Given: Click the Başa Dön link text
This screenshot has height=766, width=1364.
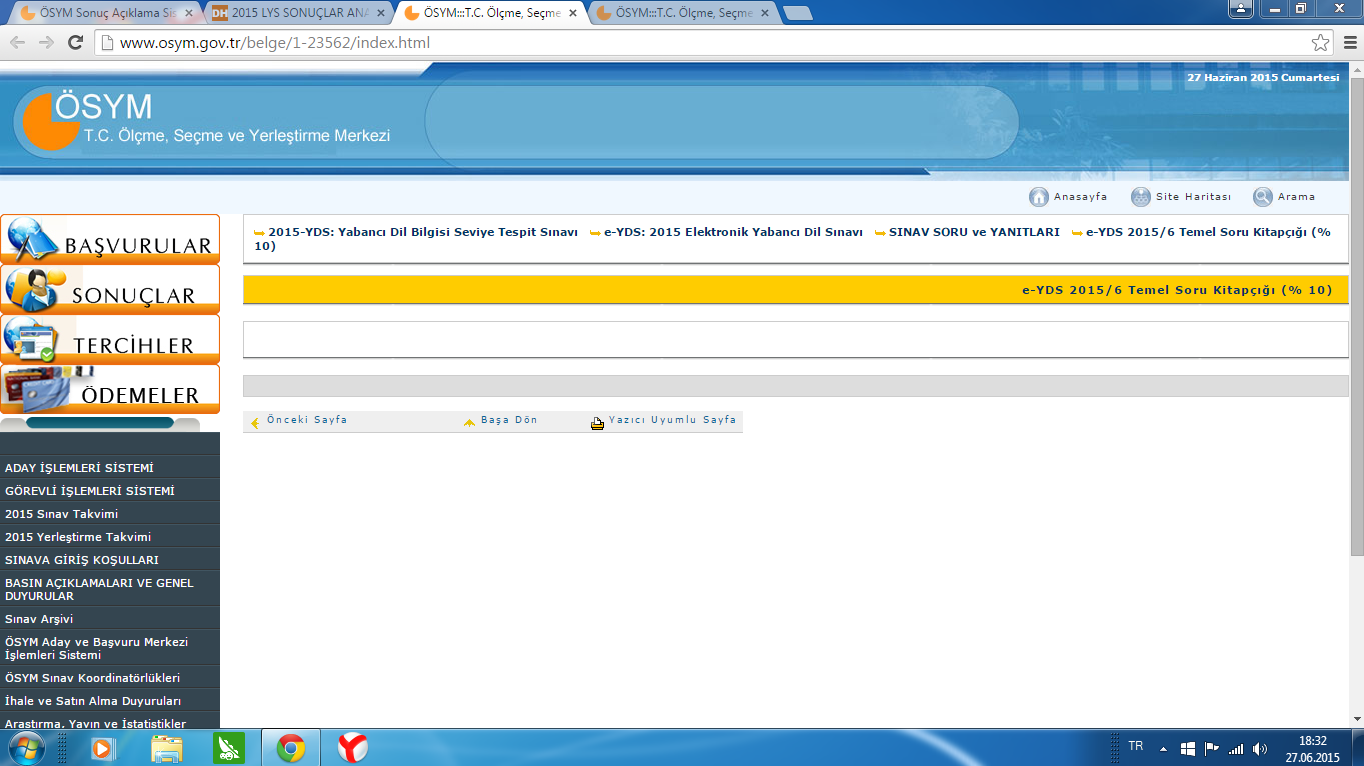Looking at the screenshot, I should [x=509, y=420].
